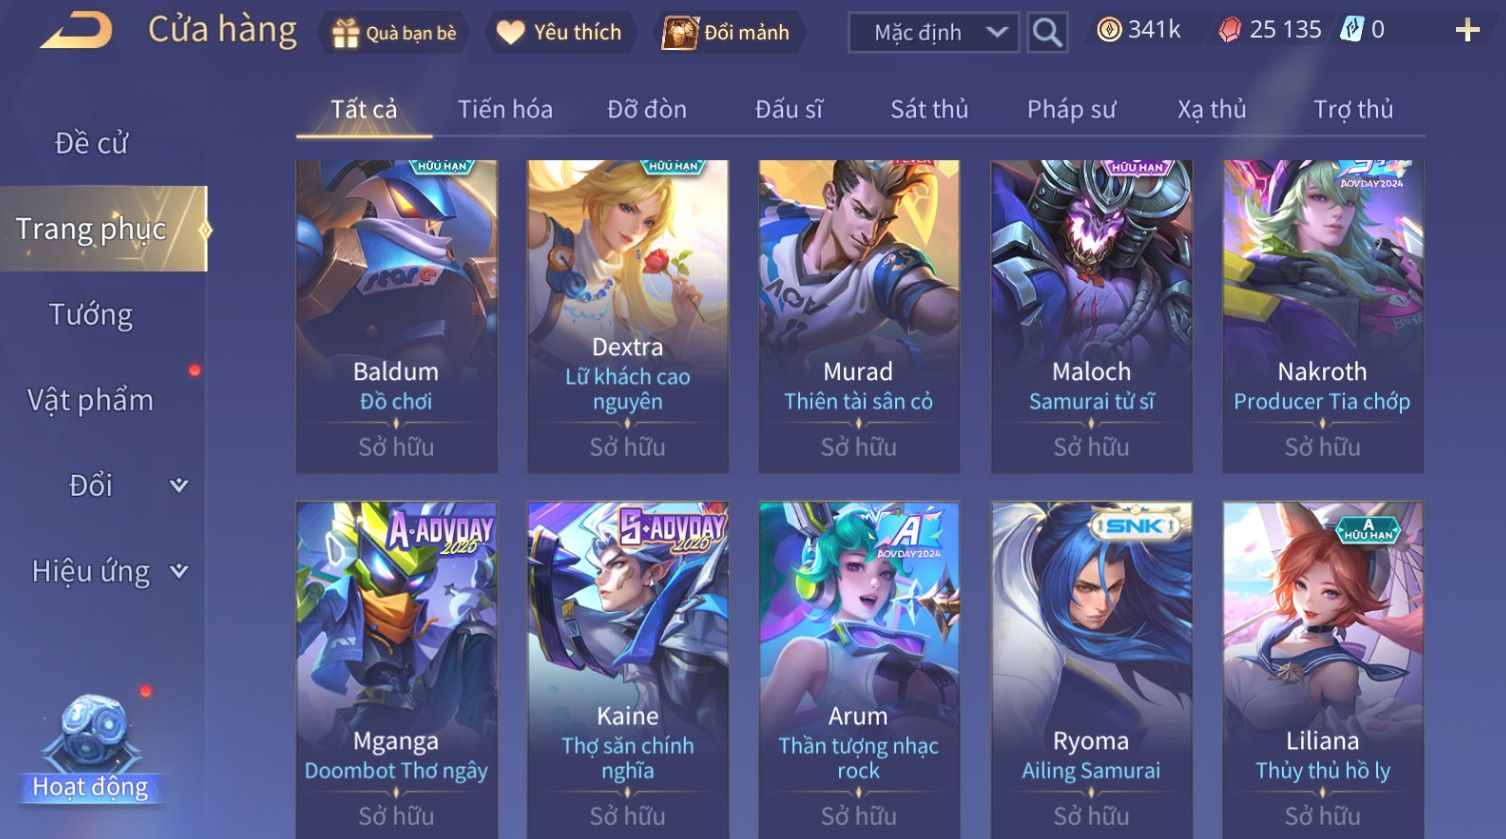Click the plus icon to add currency
The width and height of the screenshot is (1506, 839).
[x=1467, y=30]
